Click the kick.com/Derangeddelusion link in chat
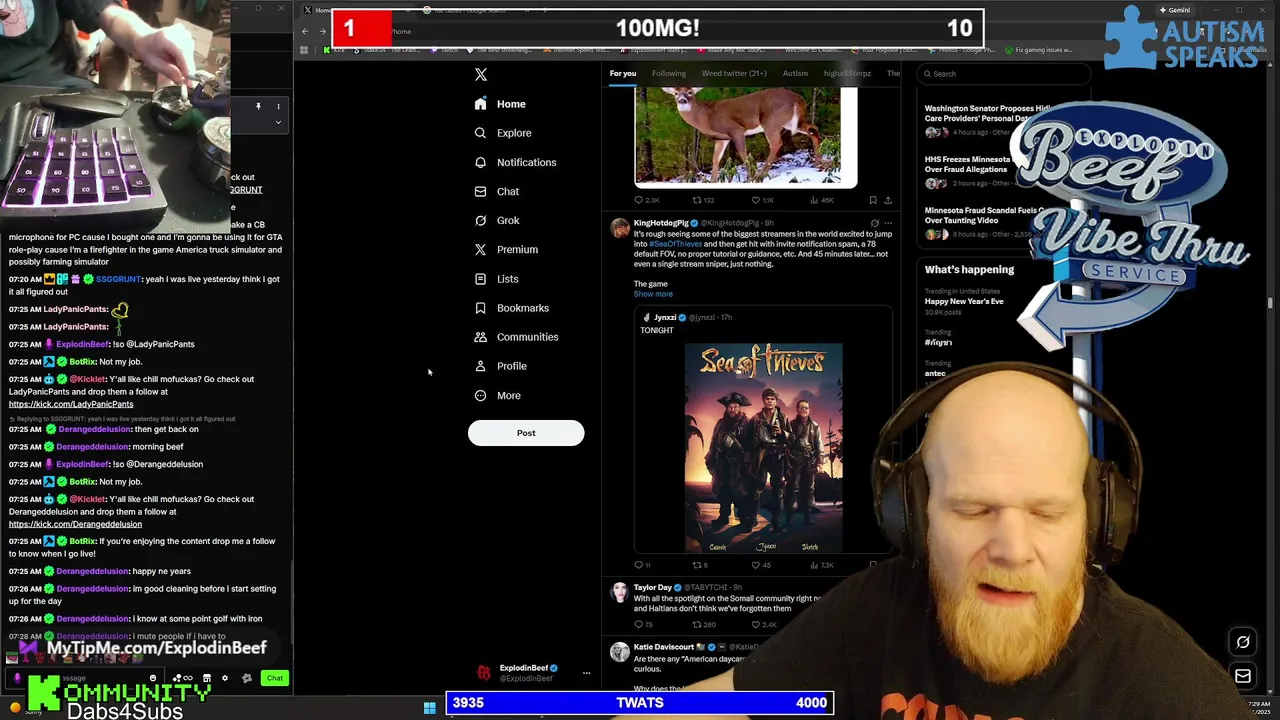Viewport: 1280px width, 720px height. pos(75,524)
